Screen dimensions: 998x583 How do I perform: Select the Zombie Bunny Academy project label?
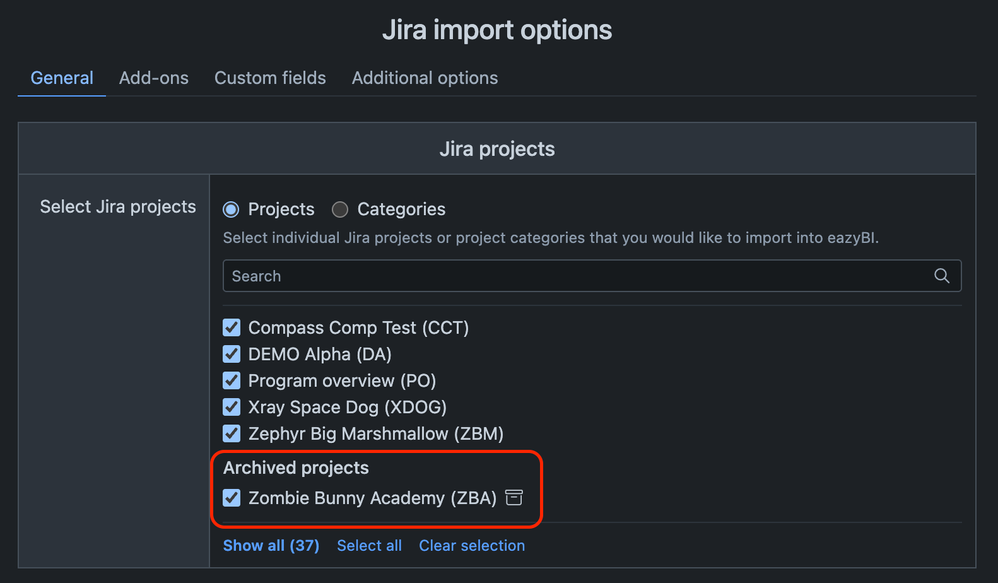372,497
